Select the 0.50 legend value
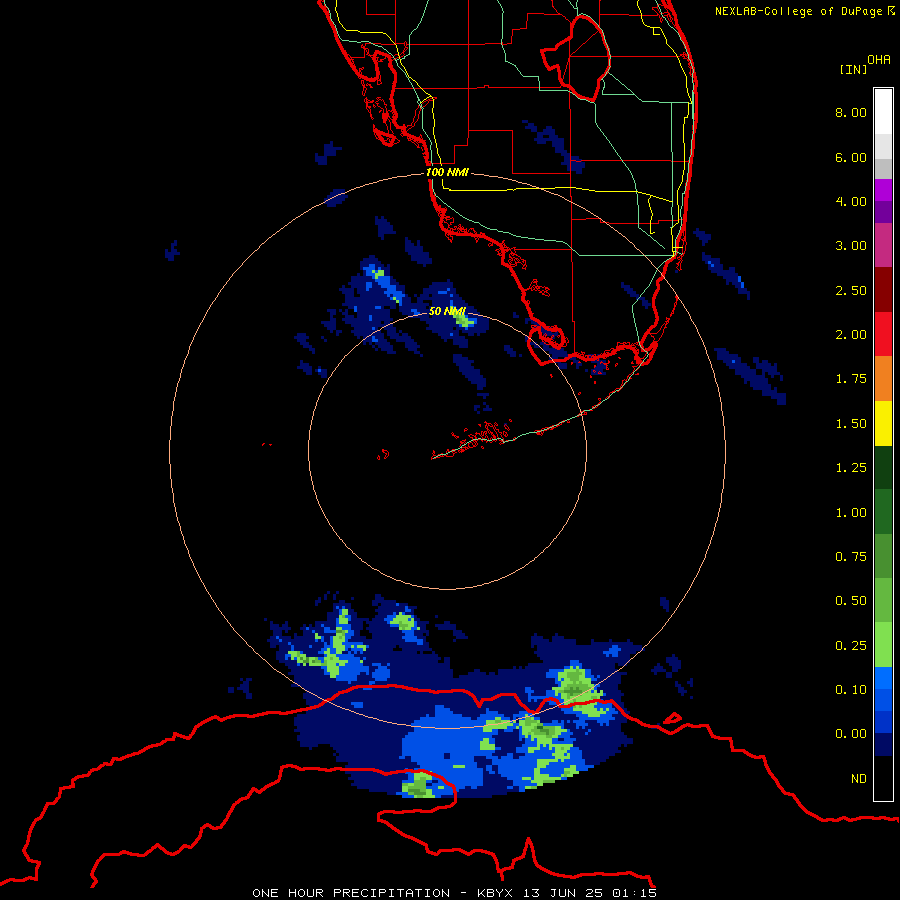This screenshot has width=900, height=900. coord(851,601)
